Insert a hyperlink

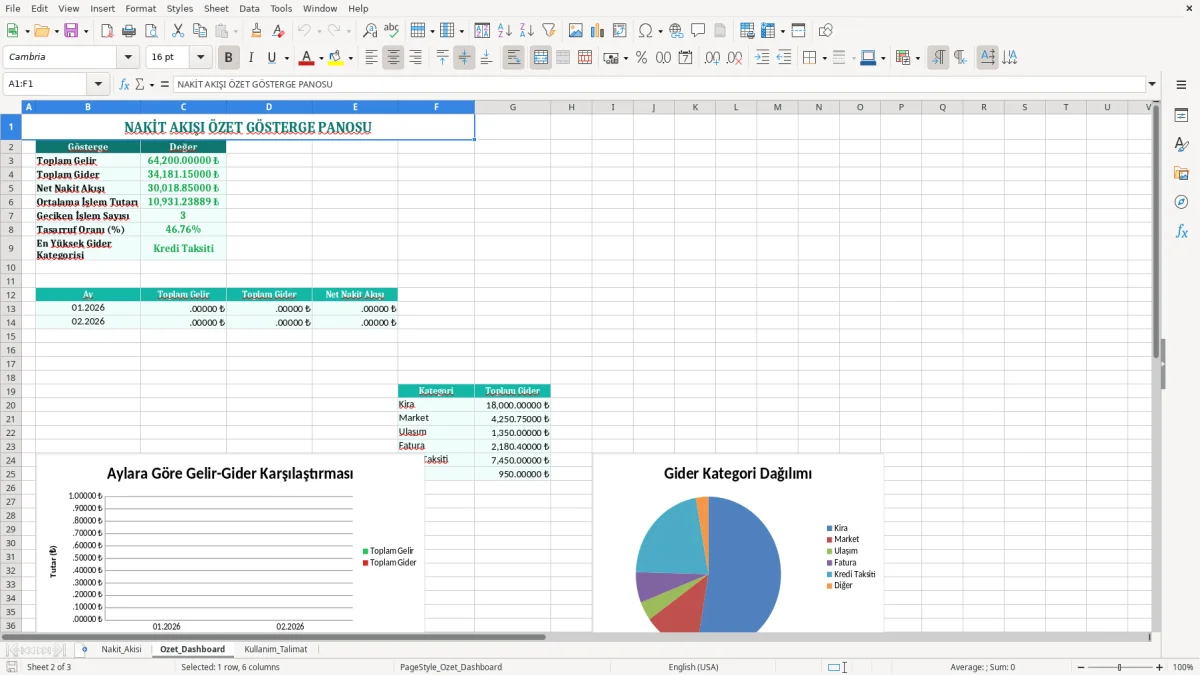[676, 31]
